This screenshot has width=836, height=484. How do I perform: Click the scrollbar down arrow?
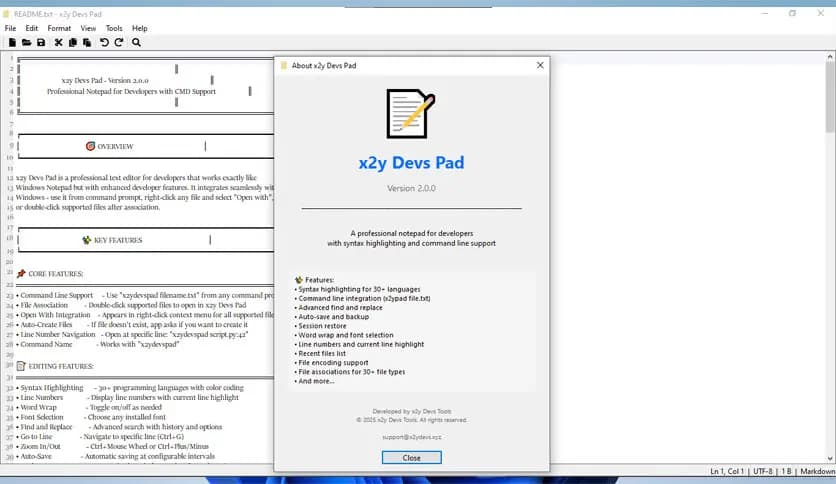click(830, 458)
